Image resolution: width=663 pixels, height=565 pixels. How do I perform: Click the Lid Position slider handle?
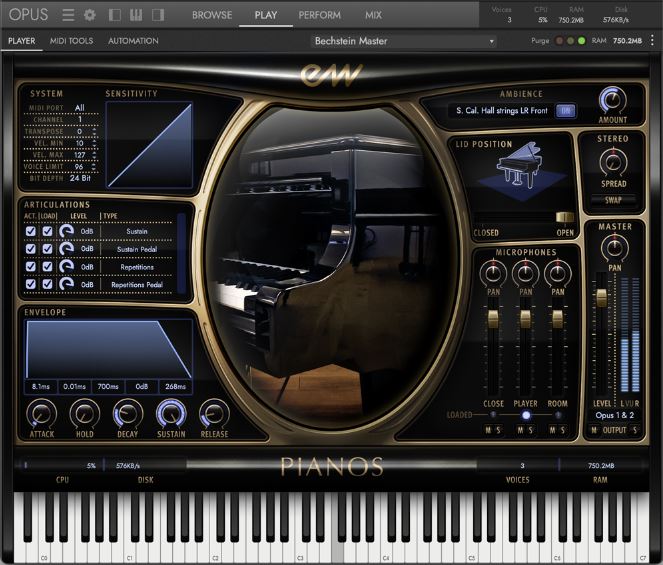[564, 217]
